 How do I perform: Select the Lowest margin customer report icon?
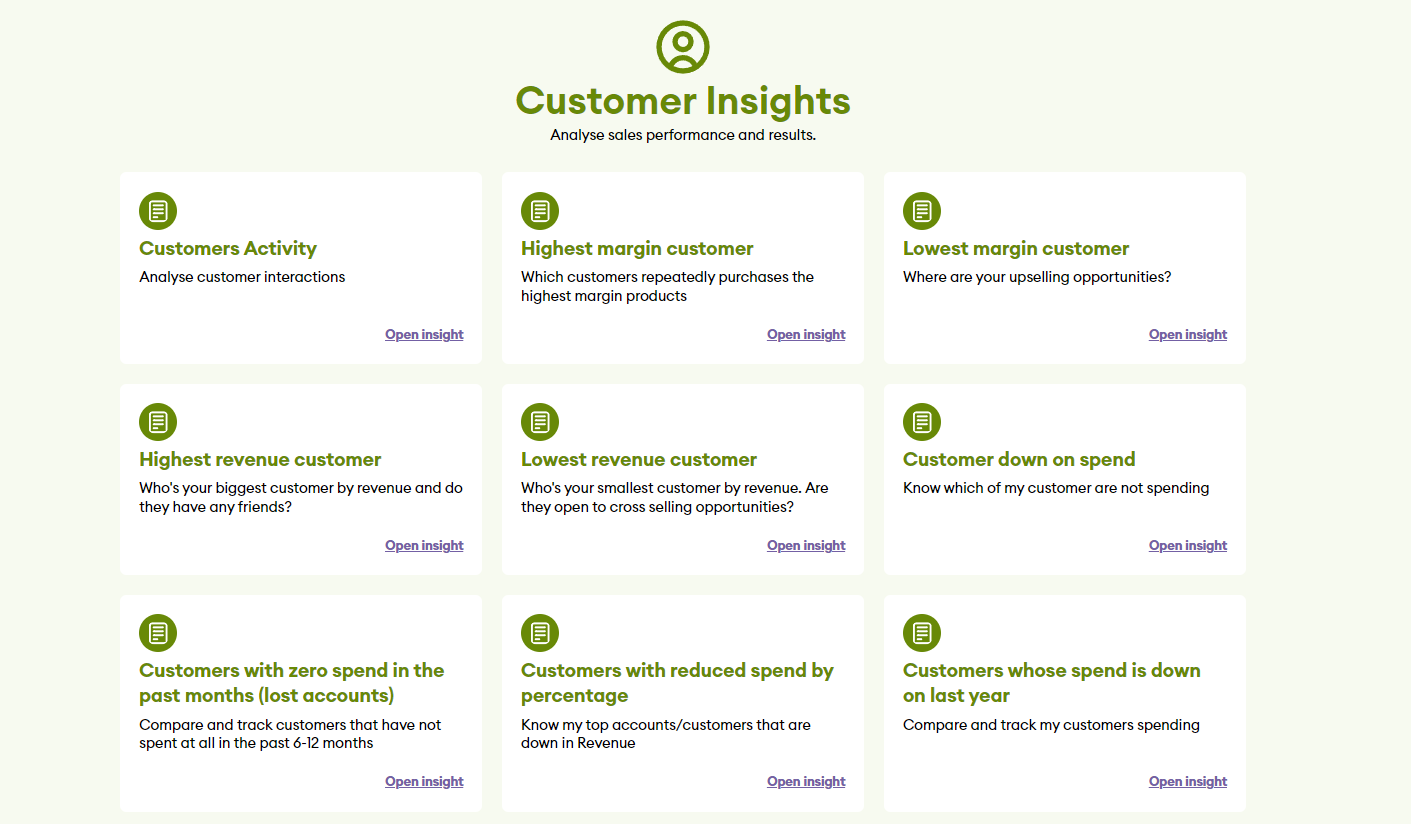point(922,211)
